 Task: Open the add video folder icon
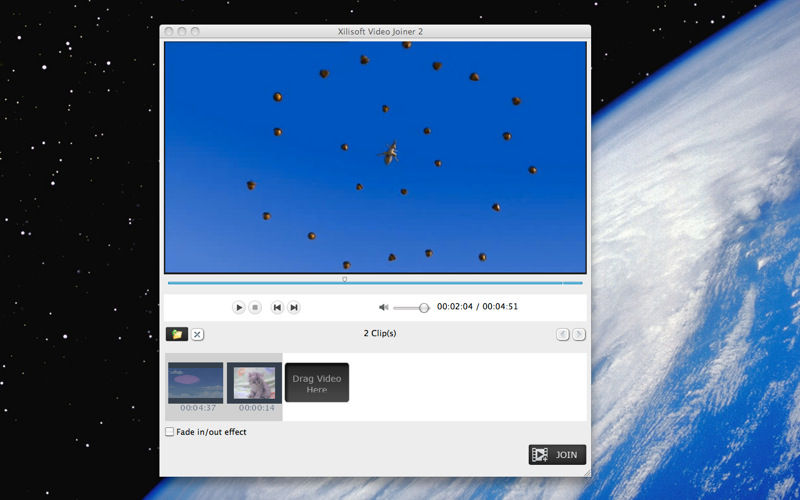point(177,334)
